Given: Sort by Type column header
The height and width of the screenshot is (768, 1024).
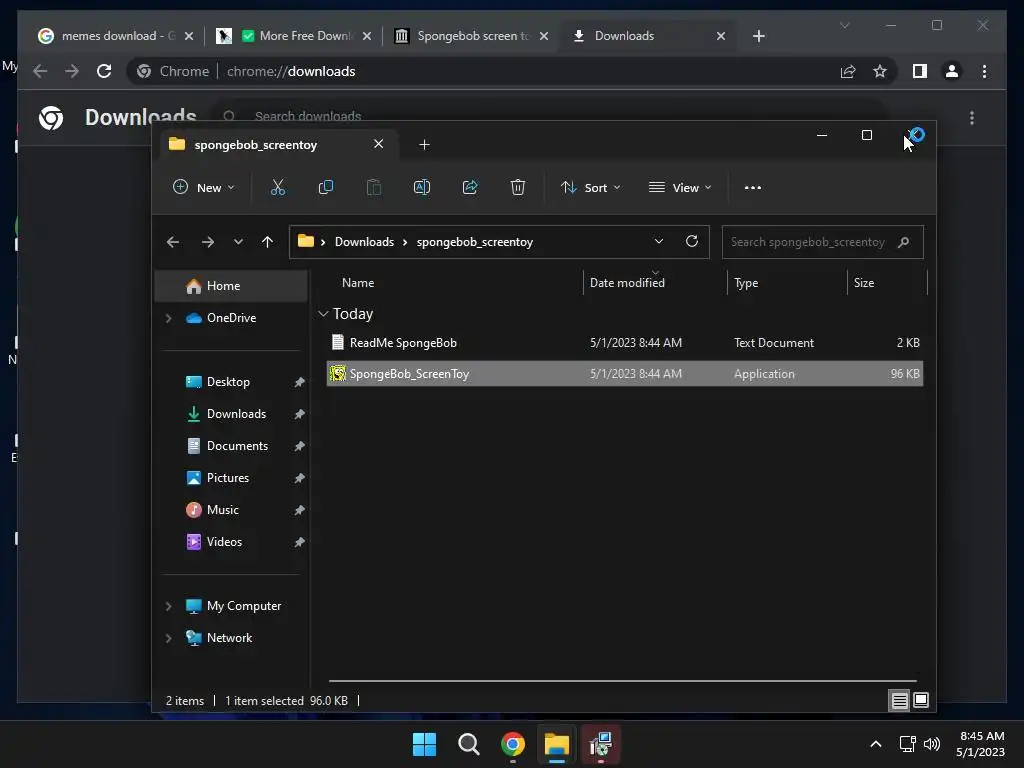Looking at the screenshot, I should tap(746, 283).
